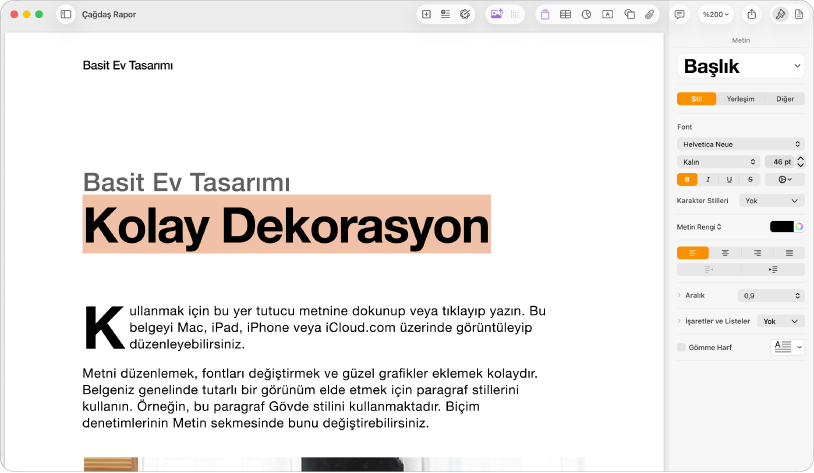Switch to the Stil tab
The width and height of the screenshot is (814, 473).
click(697, 99)
